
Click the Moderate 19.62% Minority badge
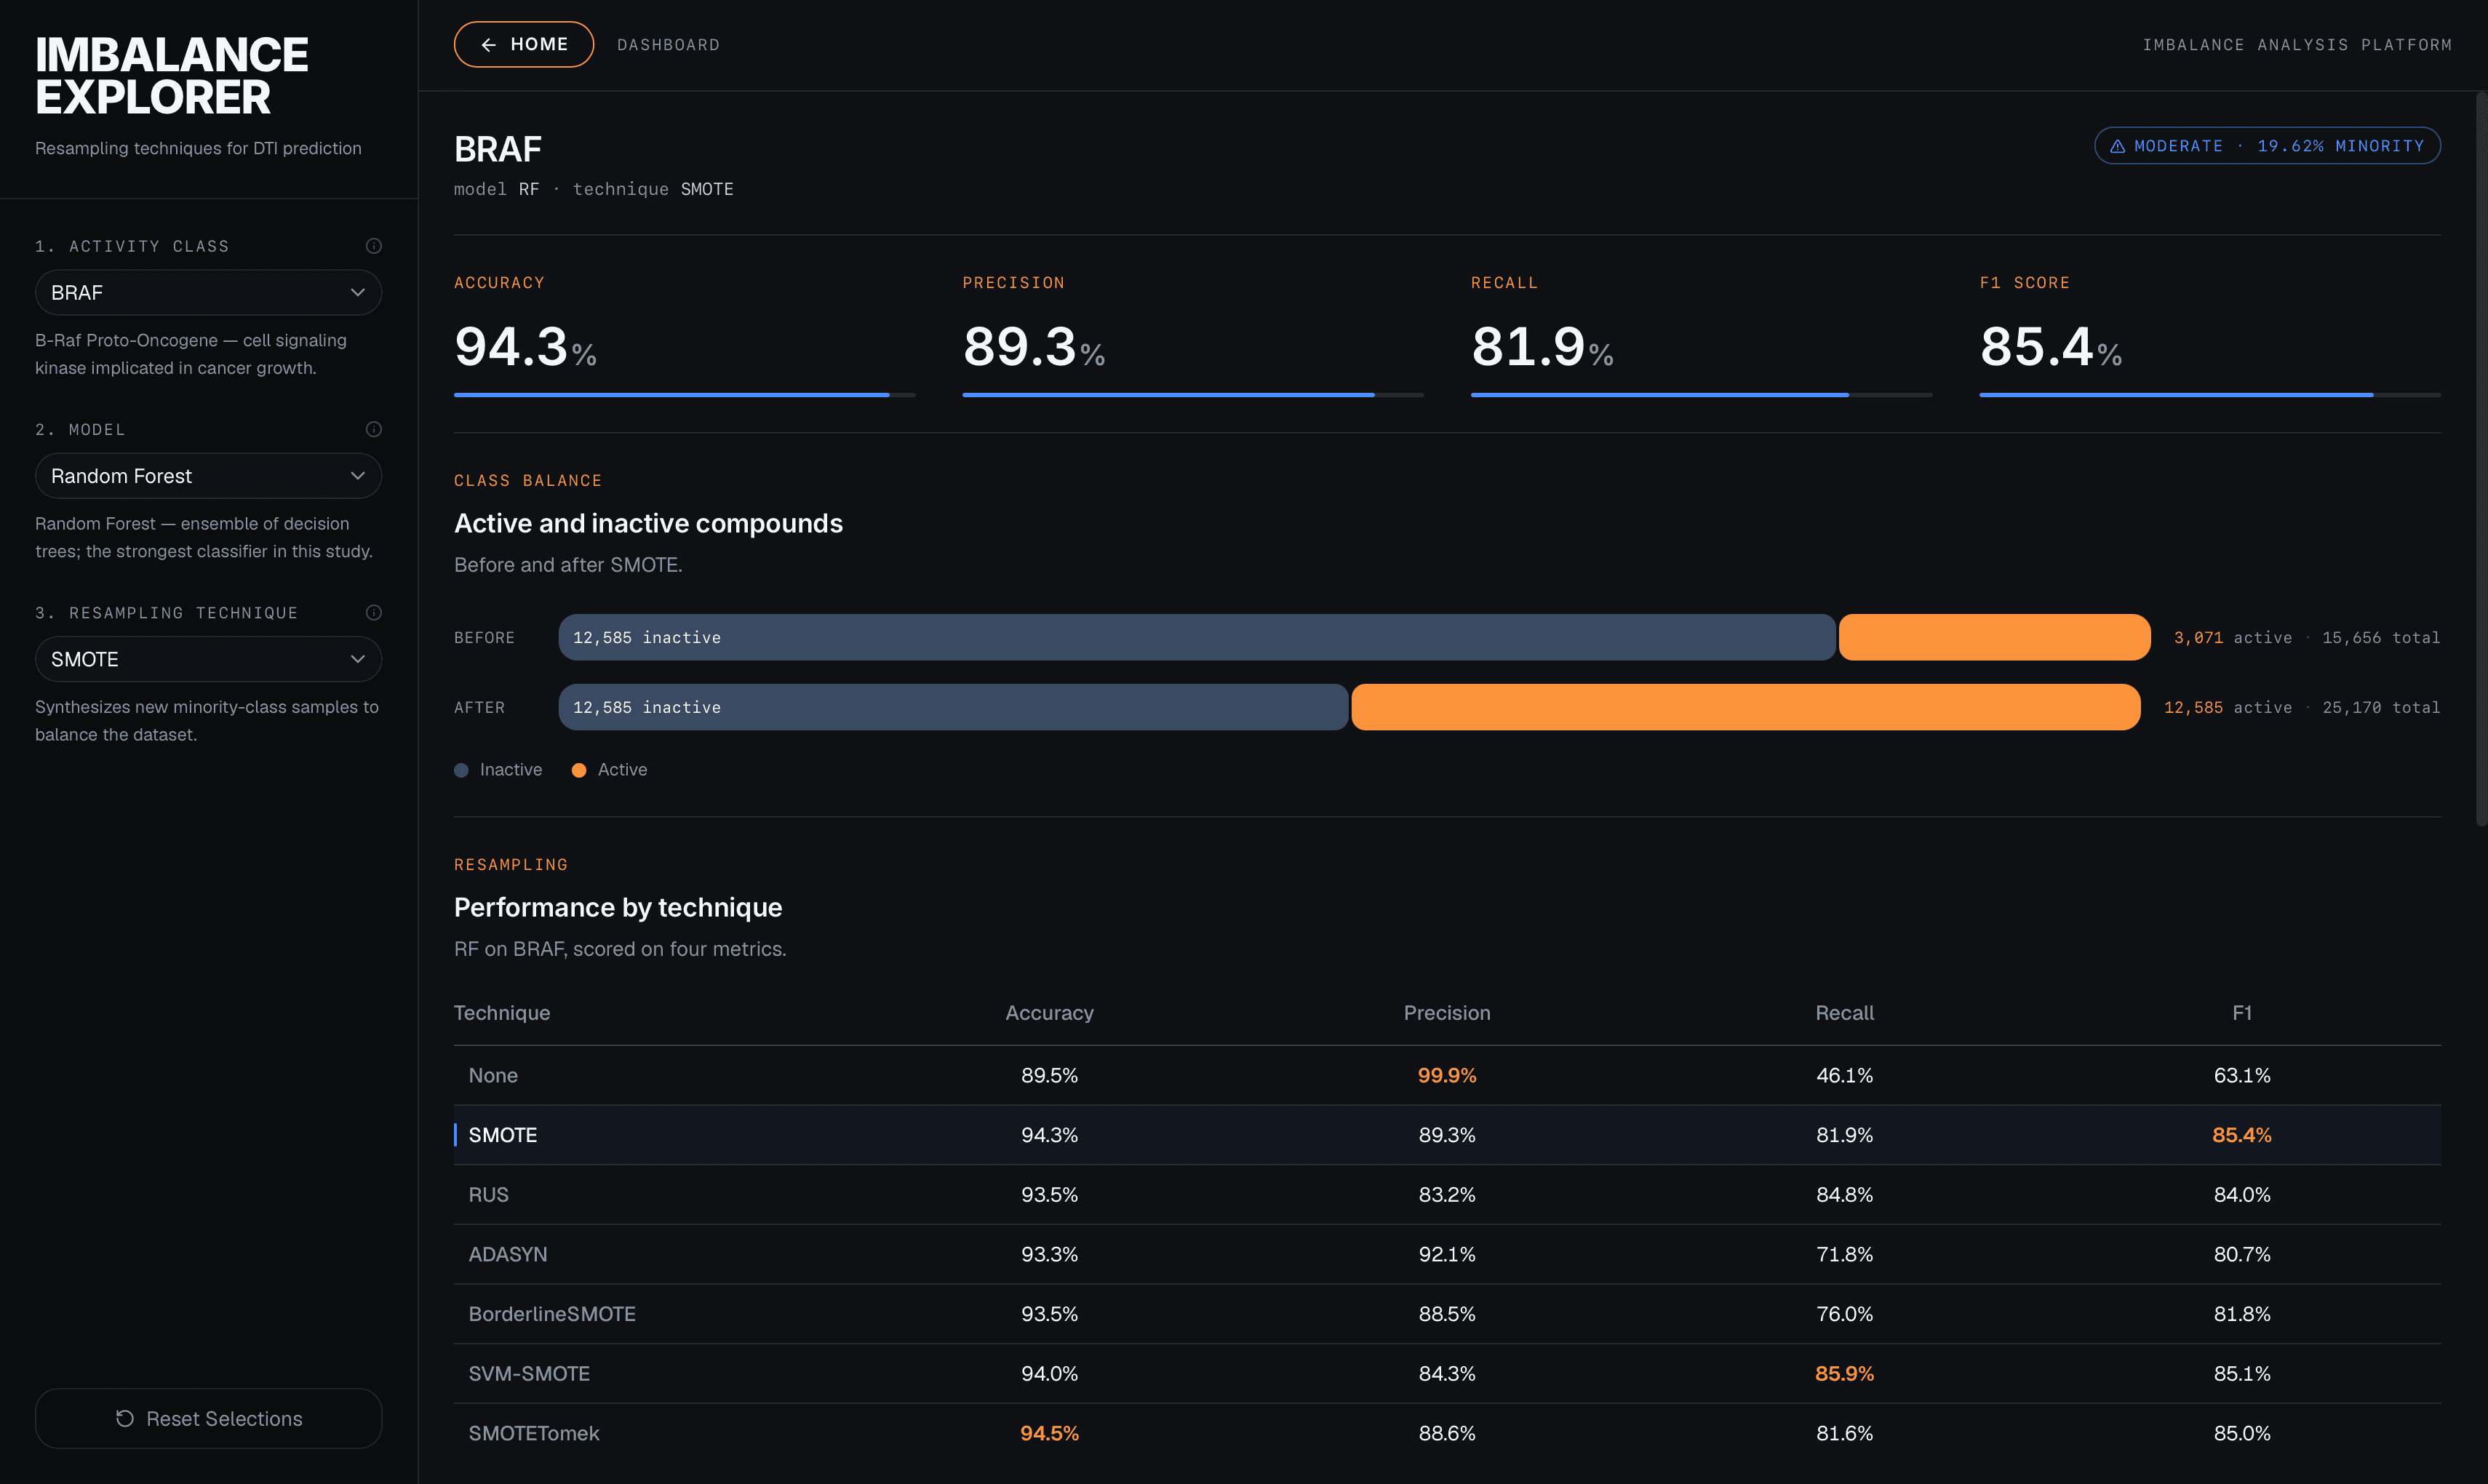click(x=2267, y=146)
